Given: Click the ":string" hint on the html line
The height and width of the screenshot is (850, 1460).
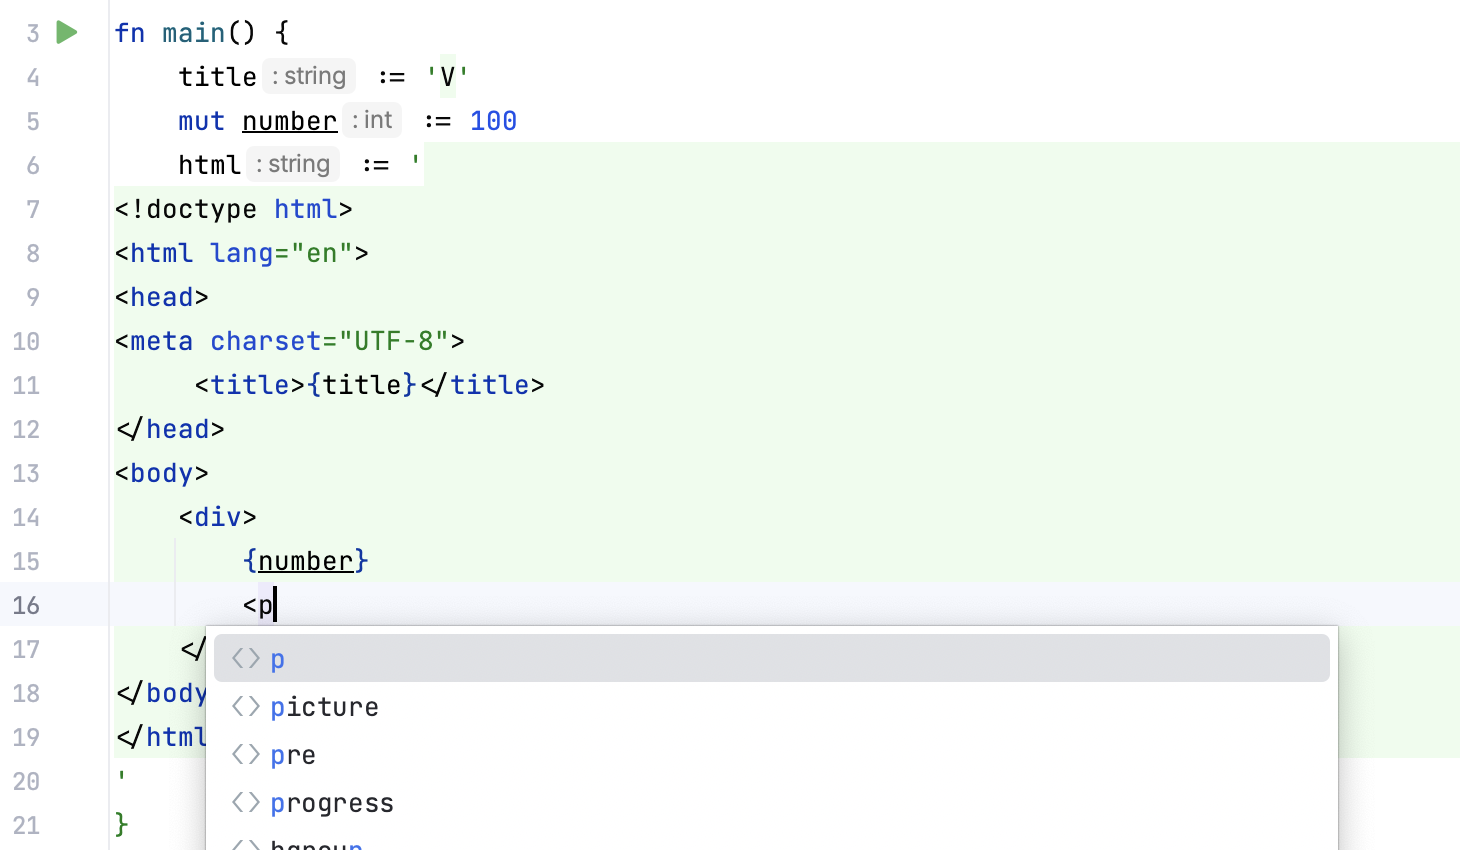Looking at the screenshot, I should click(x=292, y=164).
